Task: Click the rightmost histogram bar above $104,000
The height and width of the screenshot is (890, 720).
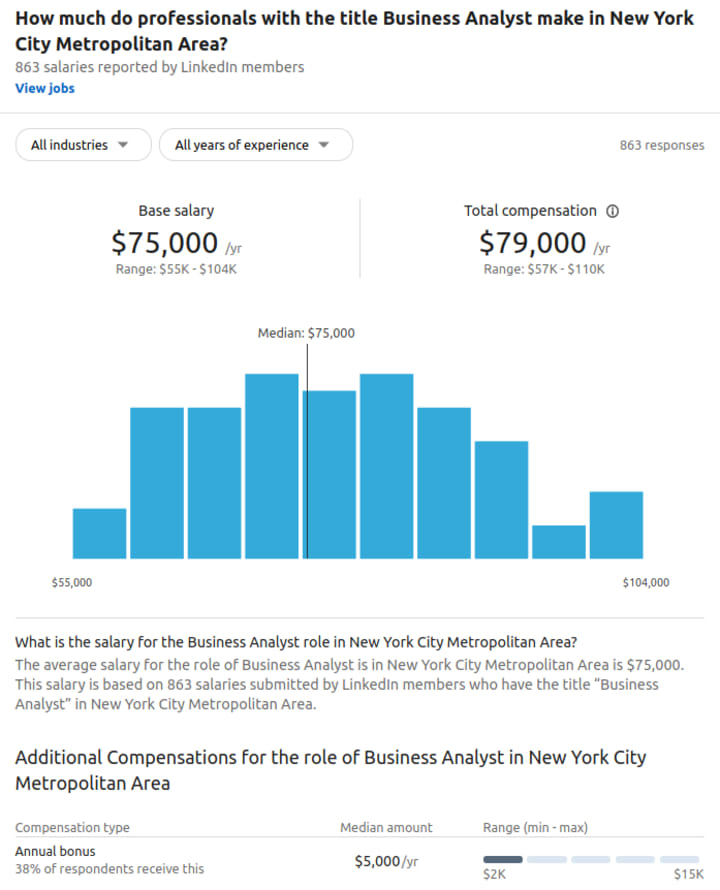Action: tap(616, 525)
